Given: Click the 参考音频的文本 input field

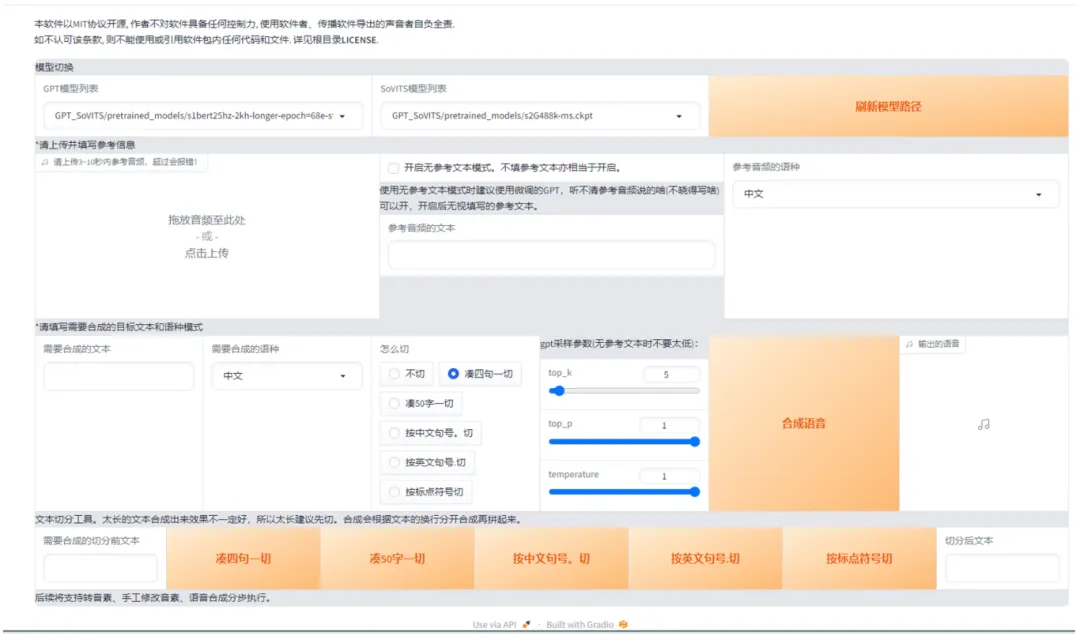Looking at the screenshot, I should [551, 255].
